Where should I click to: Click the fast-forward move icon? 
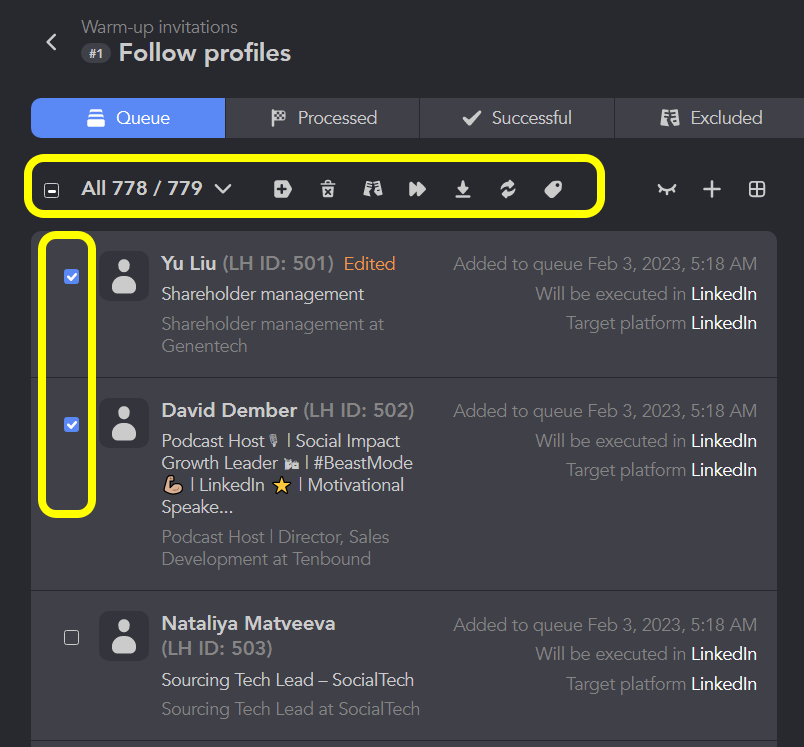click(417, 189)
